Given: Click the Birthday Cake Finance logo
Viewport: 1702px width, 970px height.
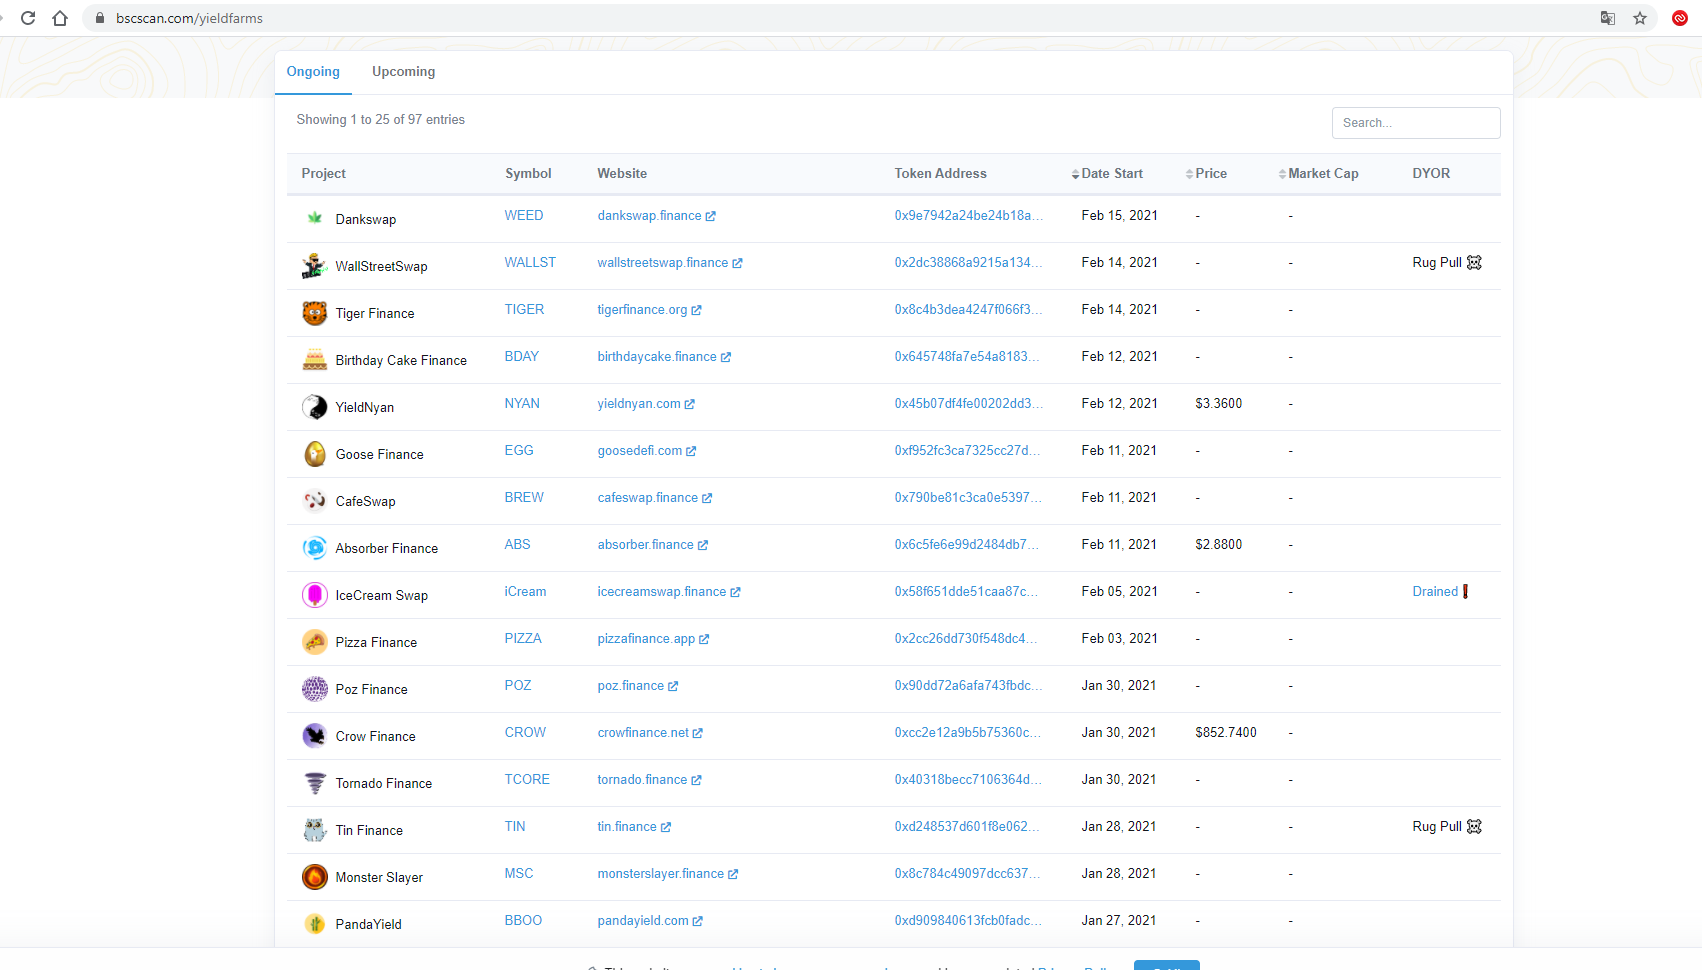Looking at the screenshot, I should [315, 360].
